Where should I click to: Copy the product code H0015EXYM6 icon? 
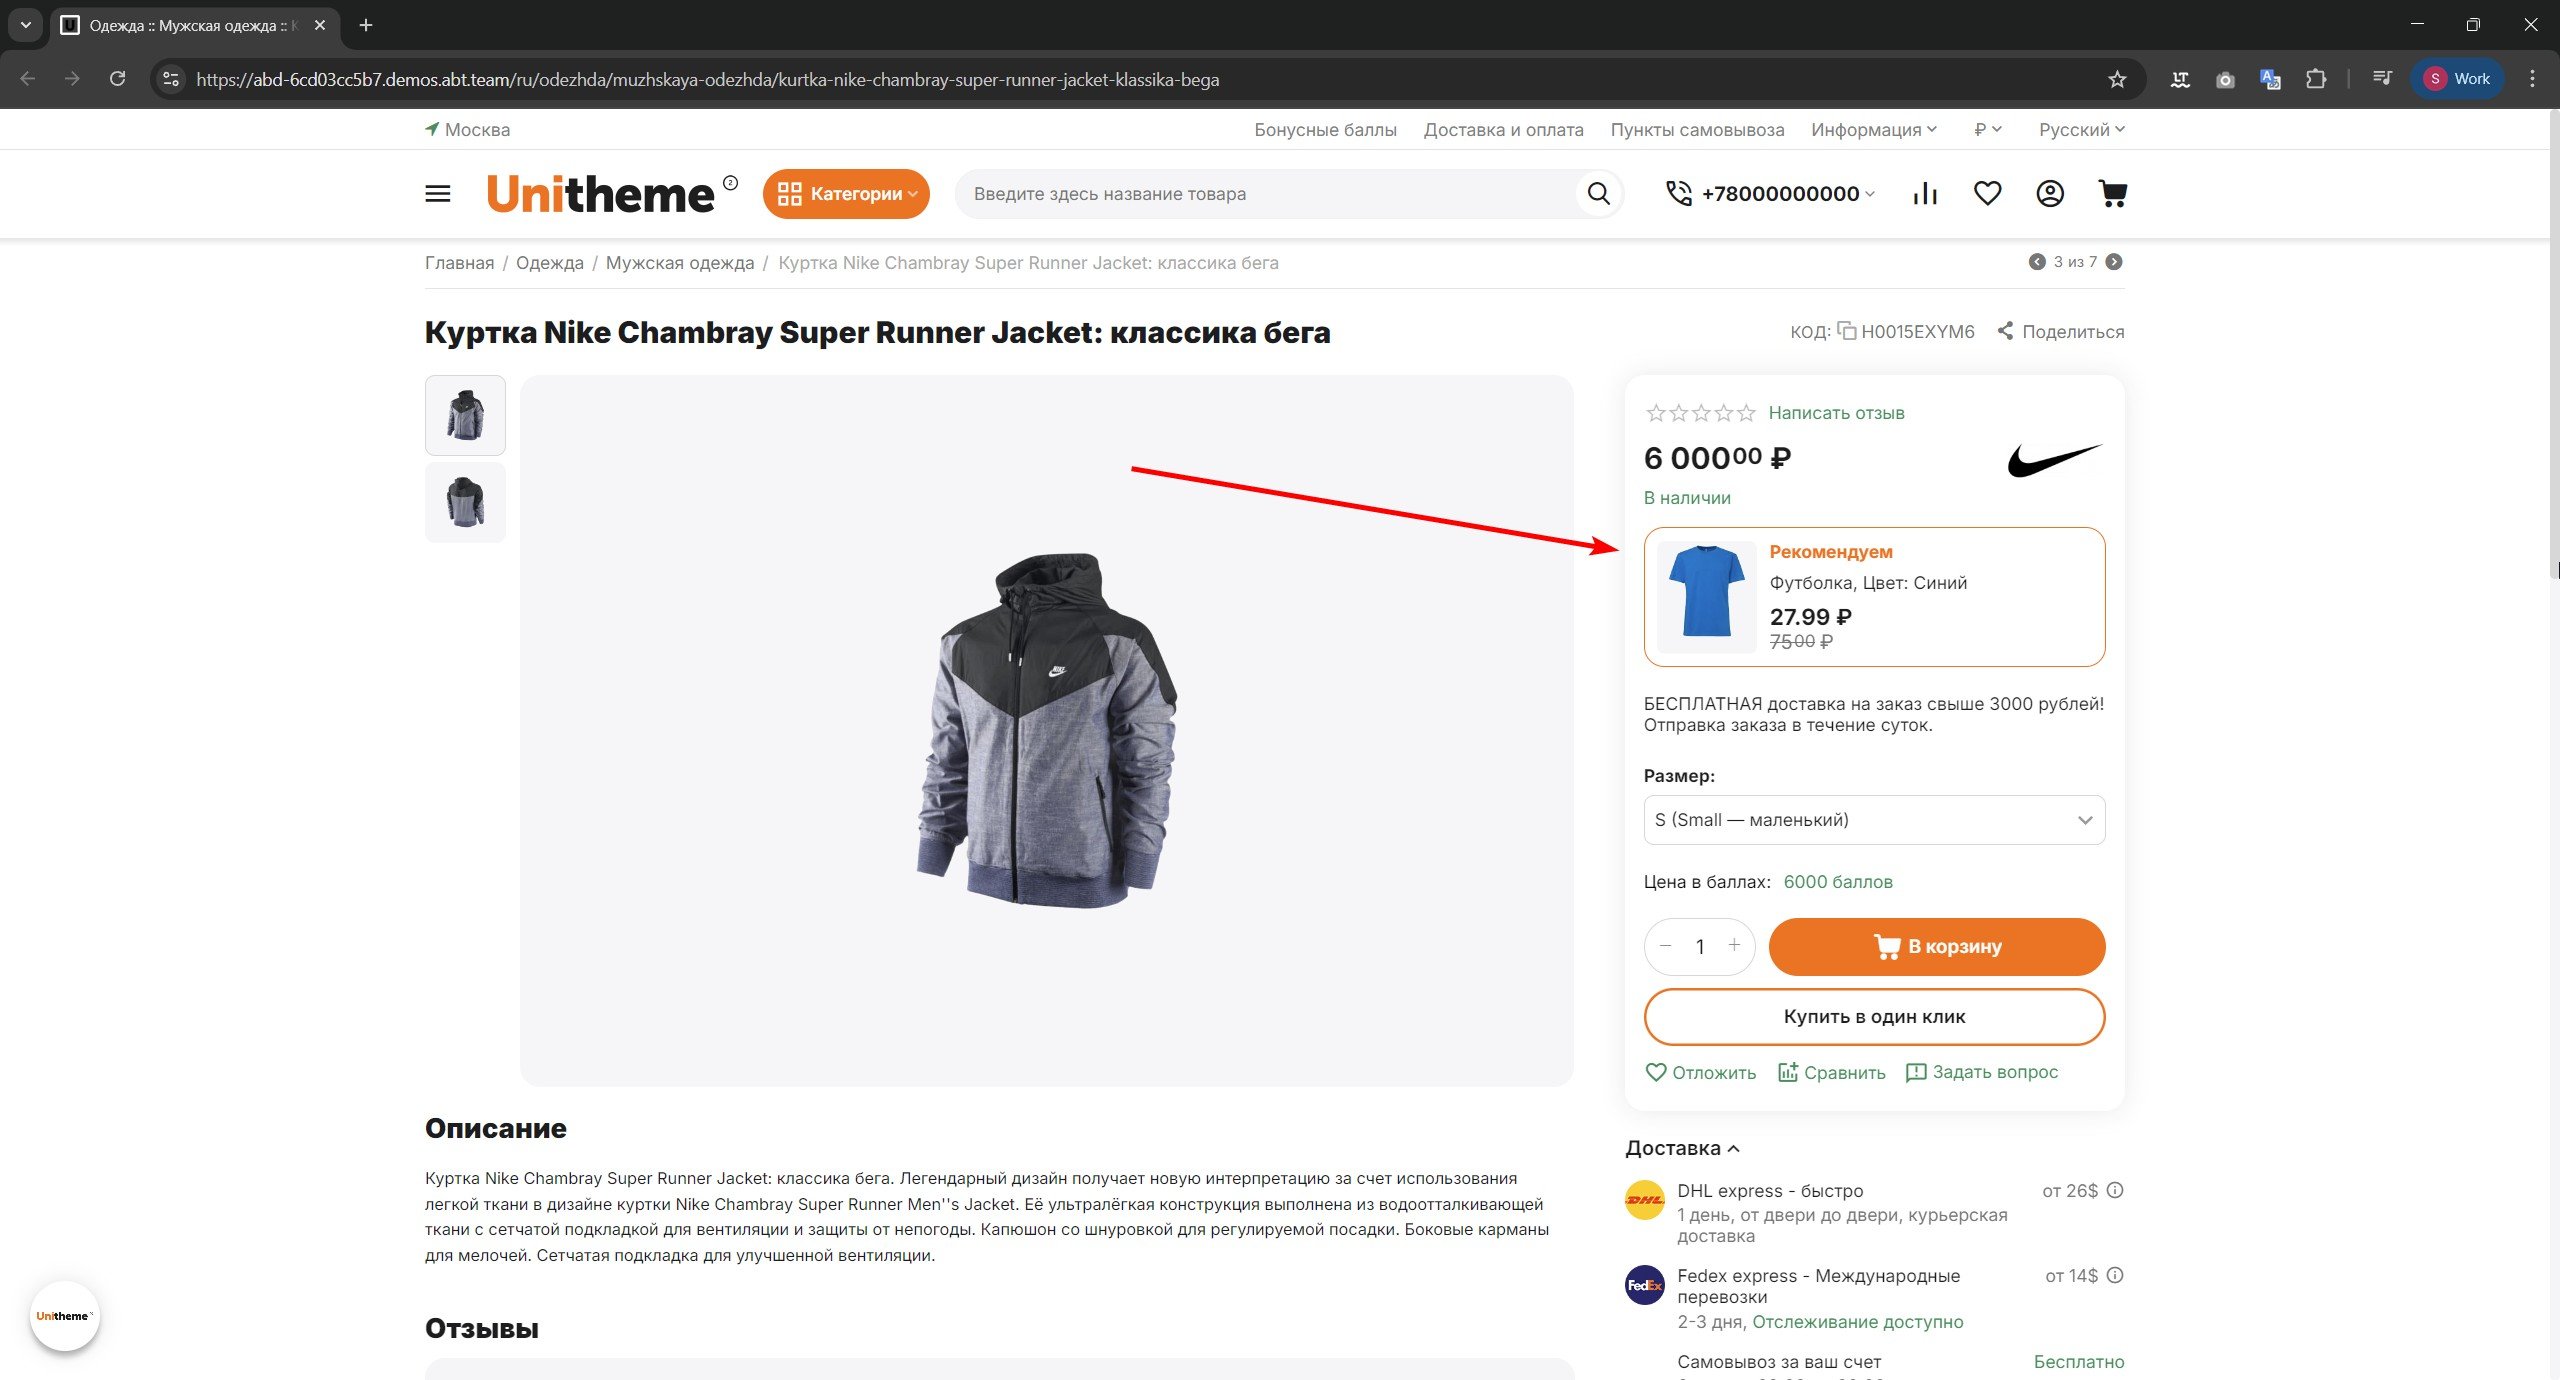pos(1846,331)
